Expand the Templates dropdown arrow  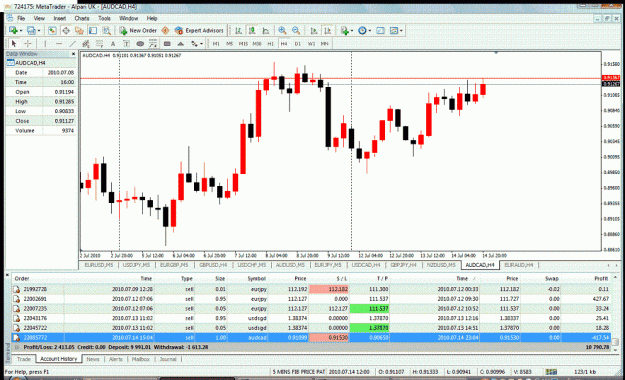click(401, 31)
